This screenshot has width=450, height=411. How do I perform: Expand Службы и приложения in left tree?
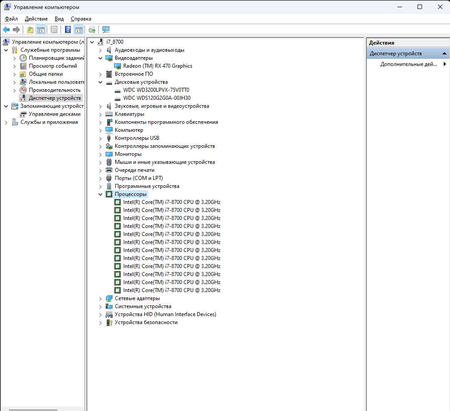click(6, 122)
